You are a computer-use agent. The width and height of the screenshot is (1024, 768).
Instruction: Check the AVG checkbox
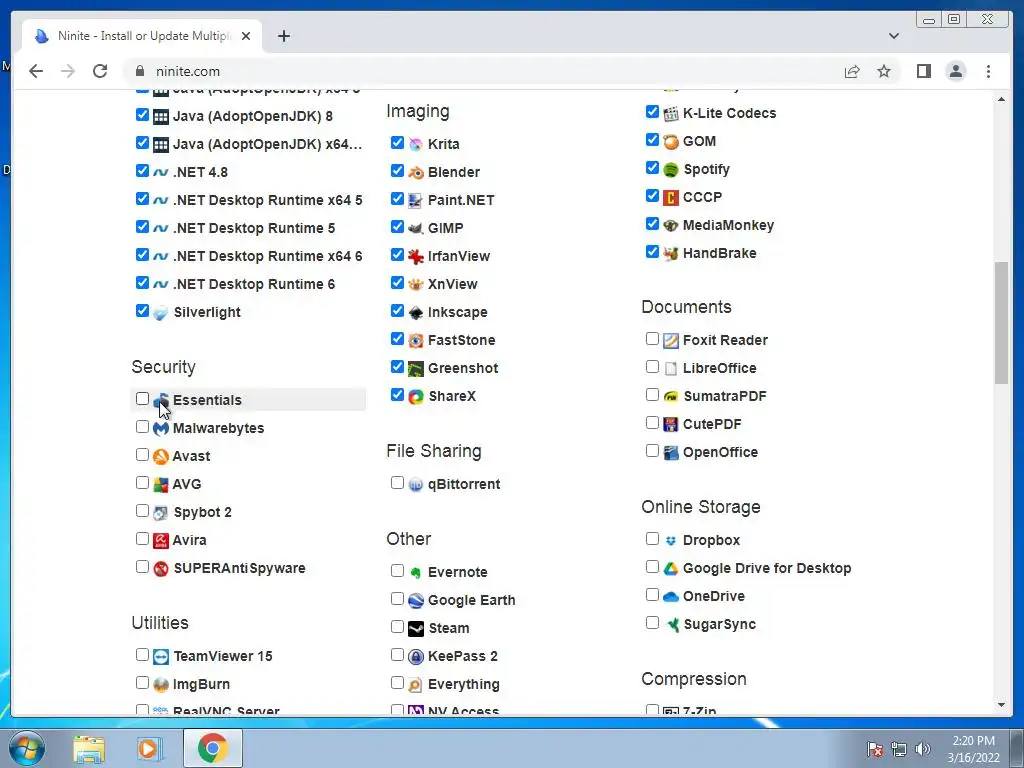142,483
